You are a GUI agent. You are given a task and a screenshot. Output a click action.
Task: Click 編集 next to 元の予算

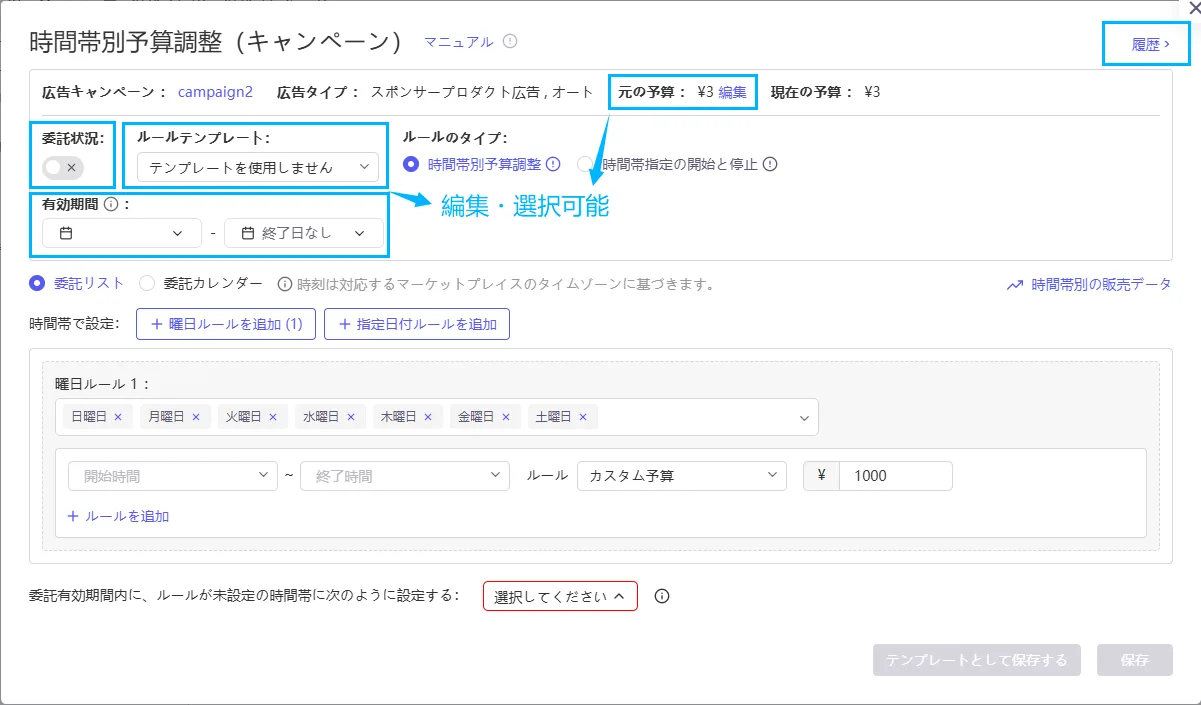[x=732, y=92]
